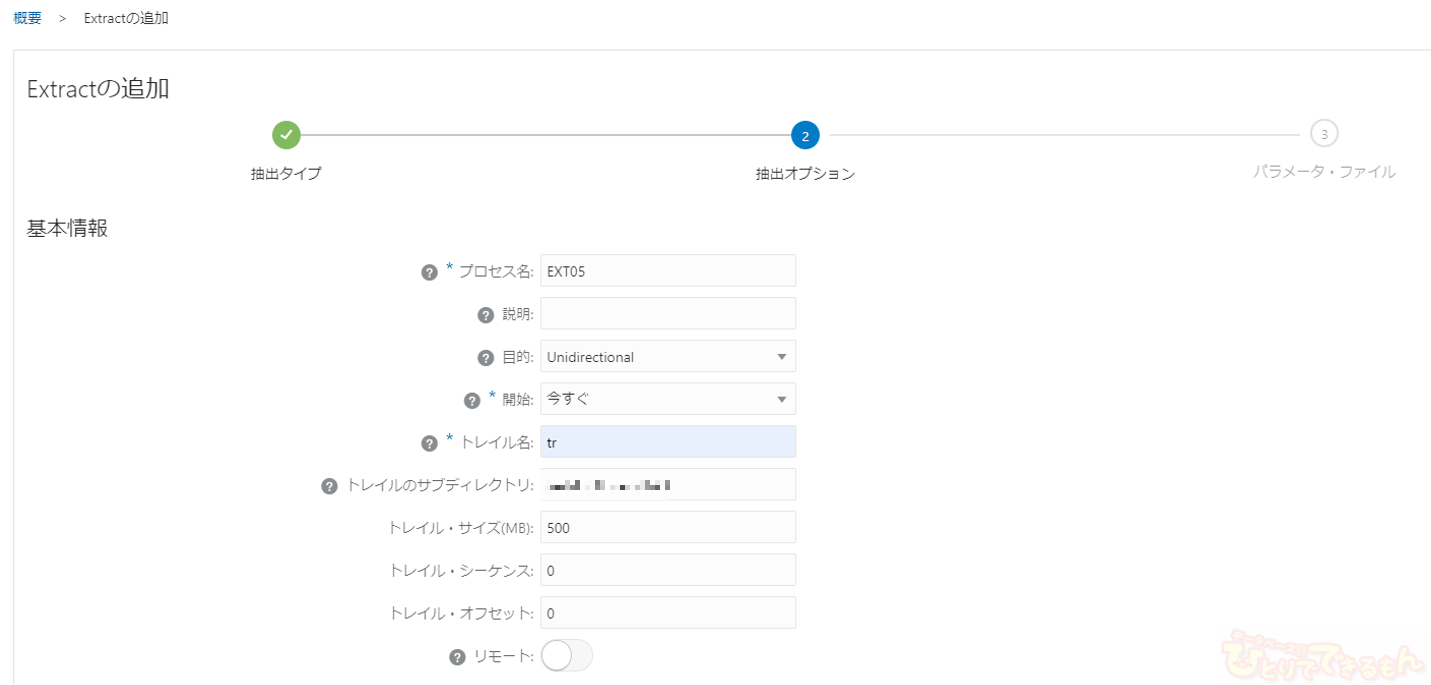Expand the 開始 今すぐ dropdown
The height and width of the screenshot is (685, 1431).
(667, 399)
